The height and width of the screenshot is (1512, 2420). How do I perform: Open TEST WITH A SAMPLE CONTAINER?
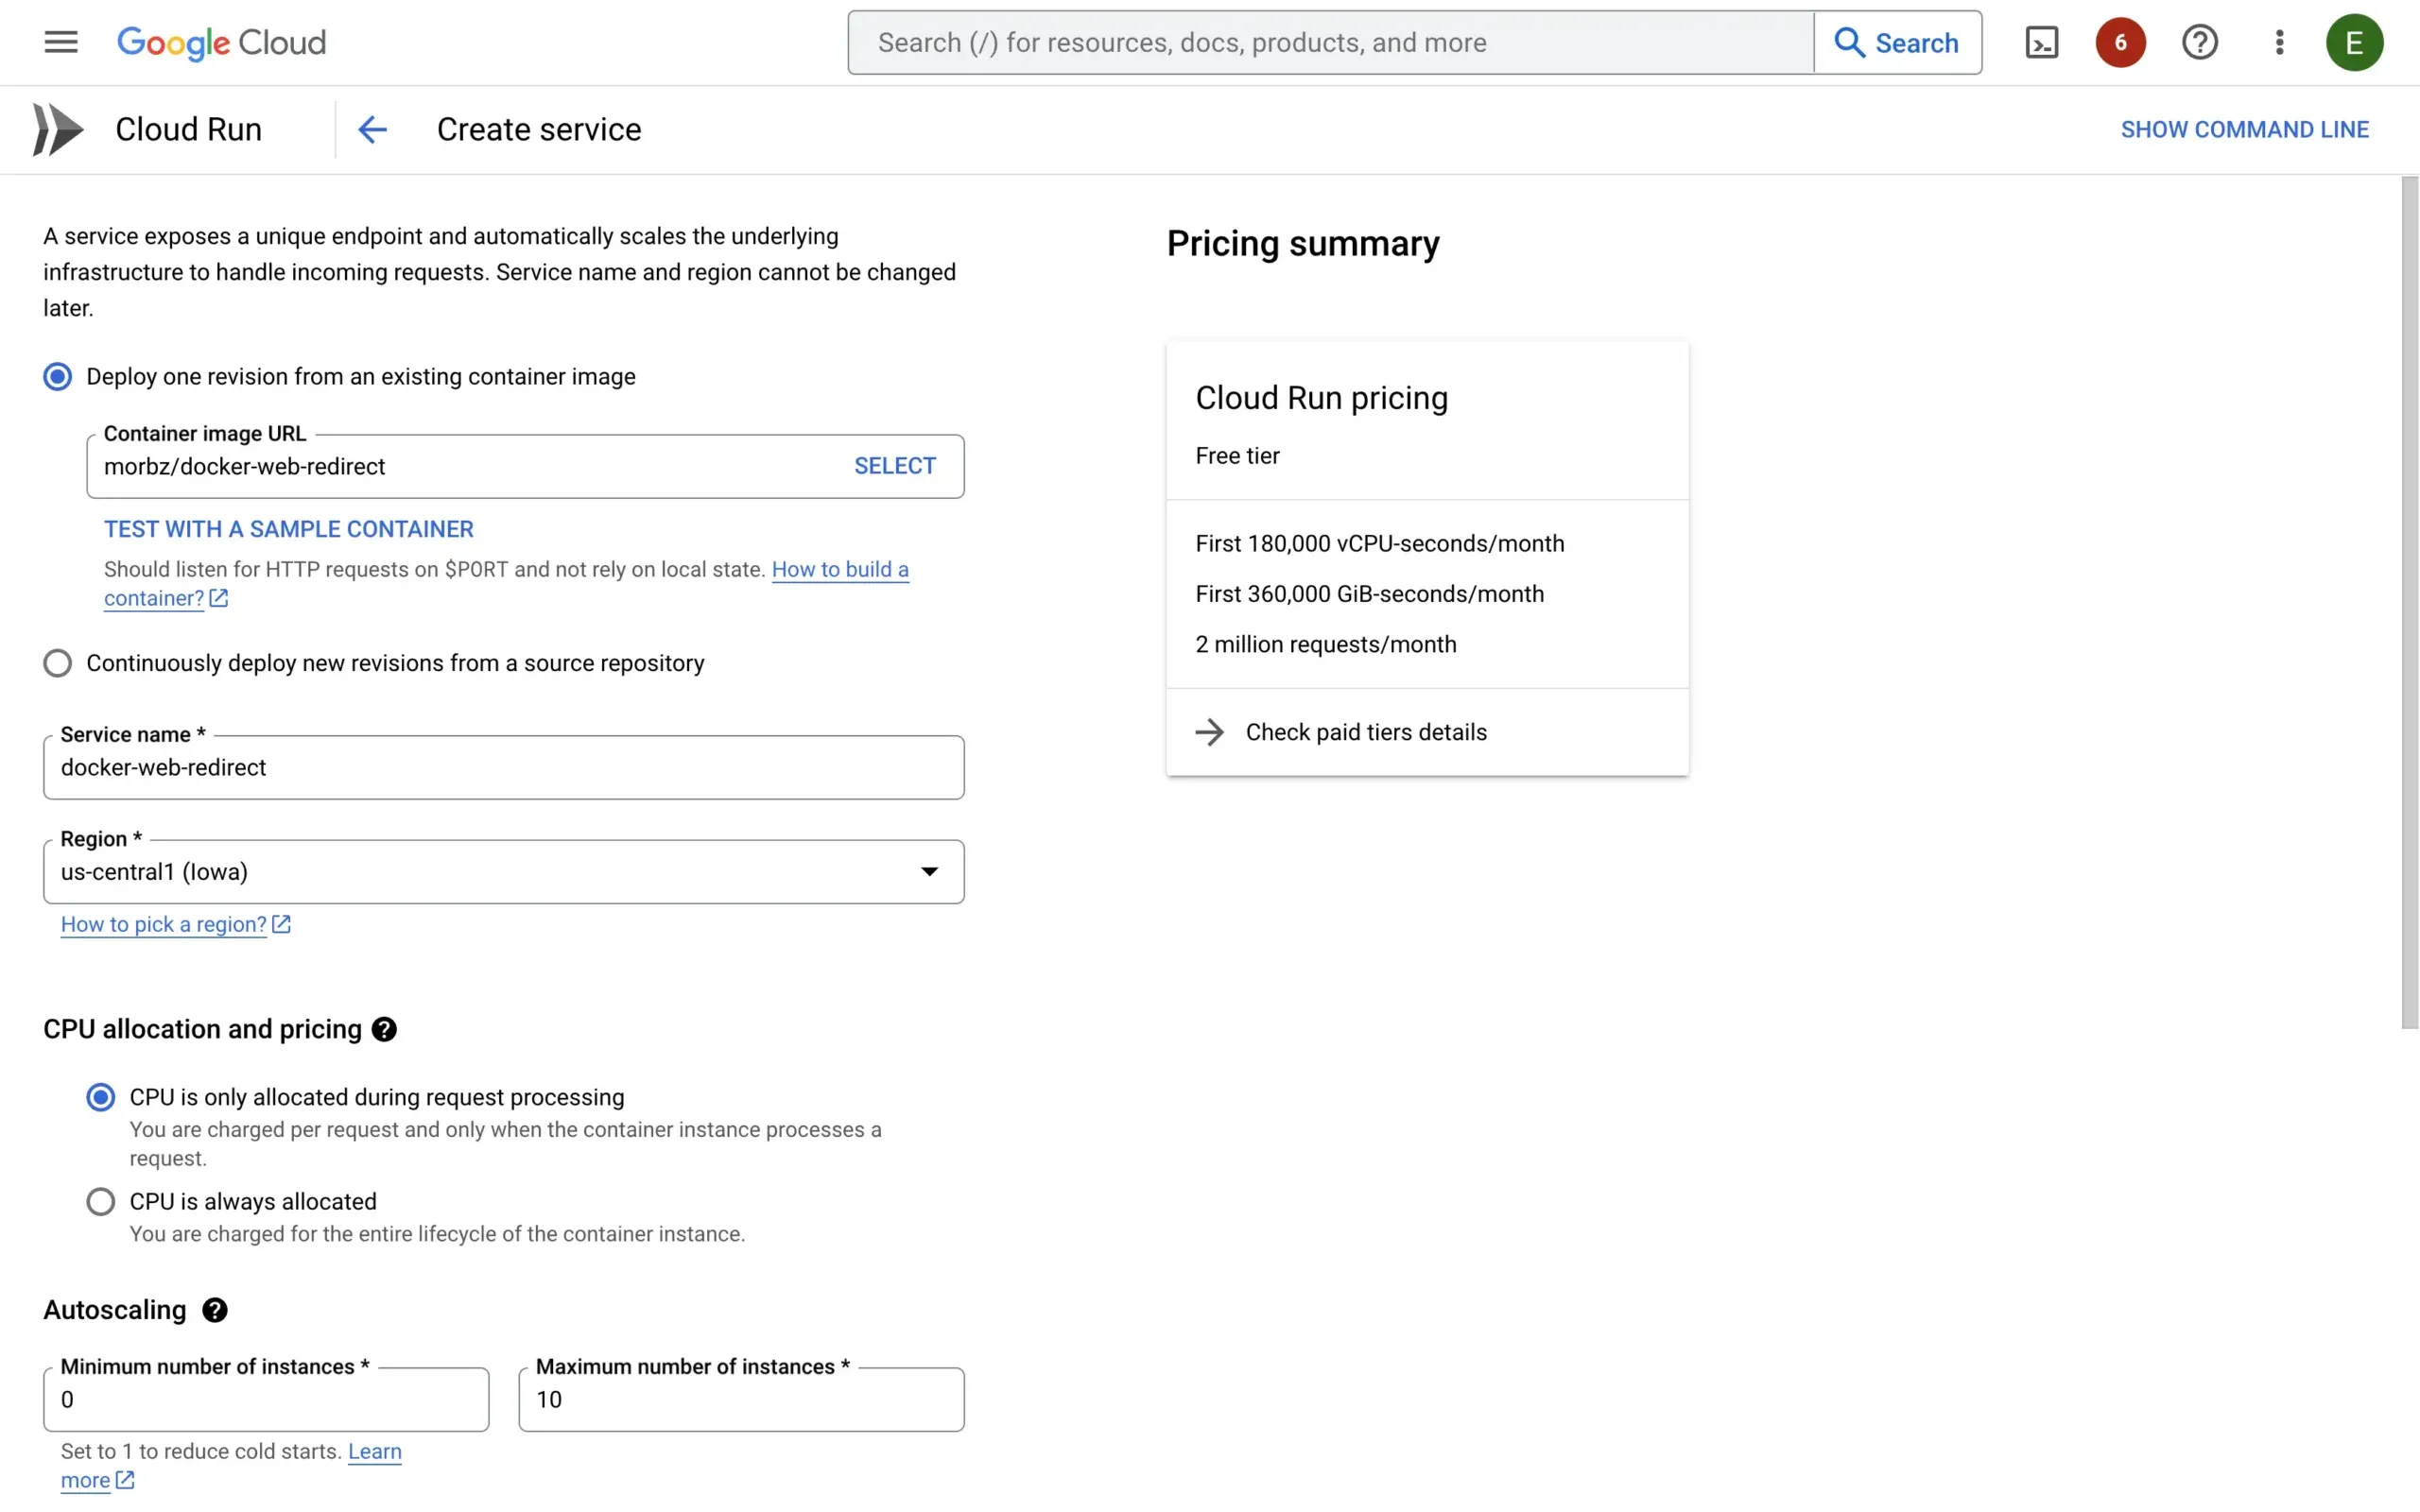point(288,528)
